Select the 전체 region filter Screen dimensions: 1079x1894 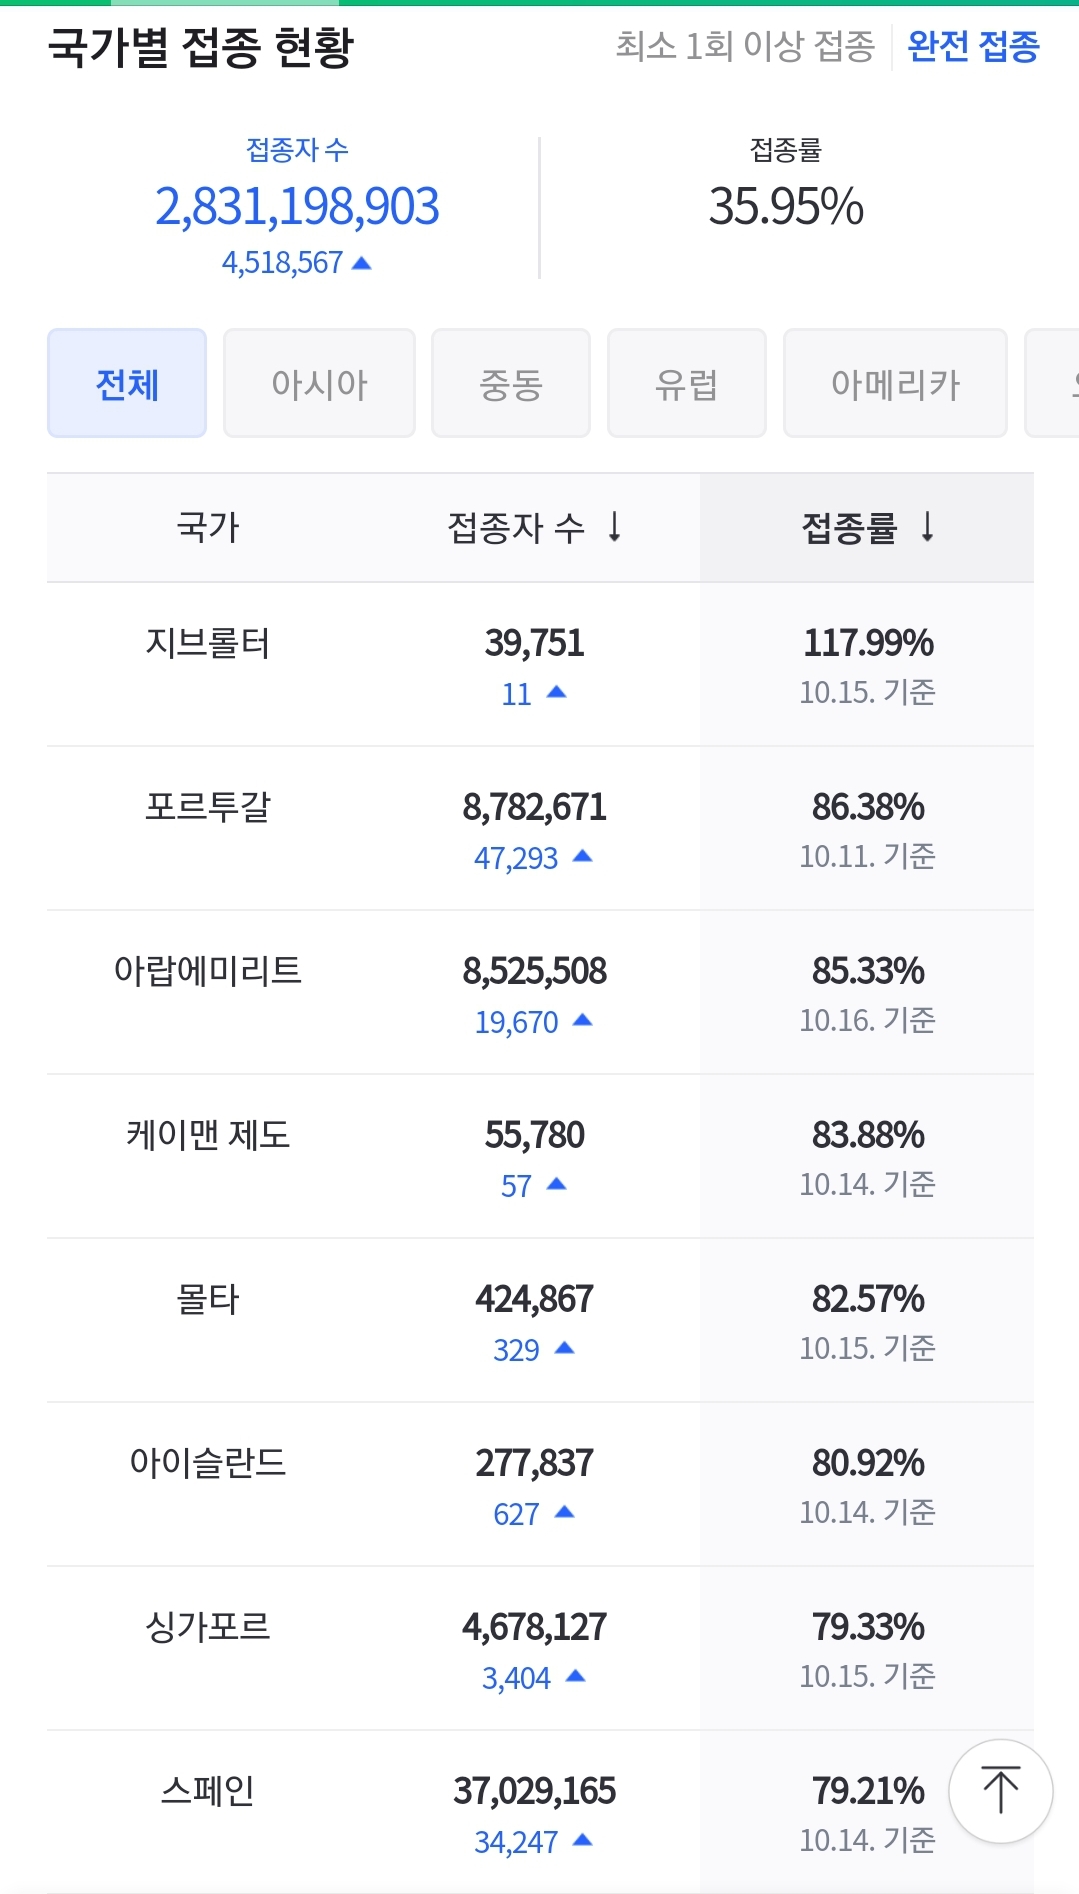127,383
